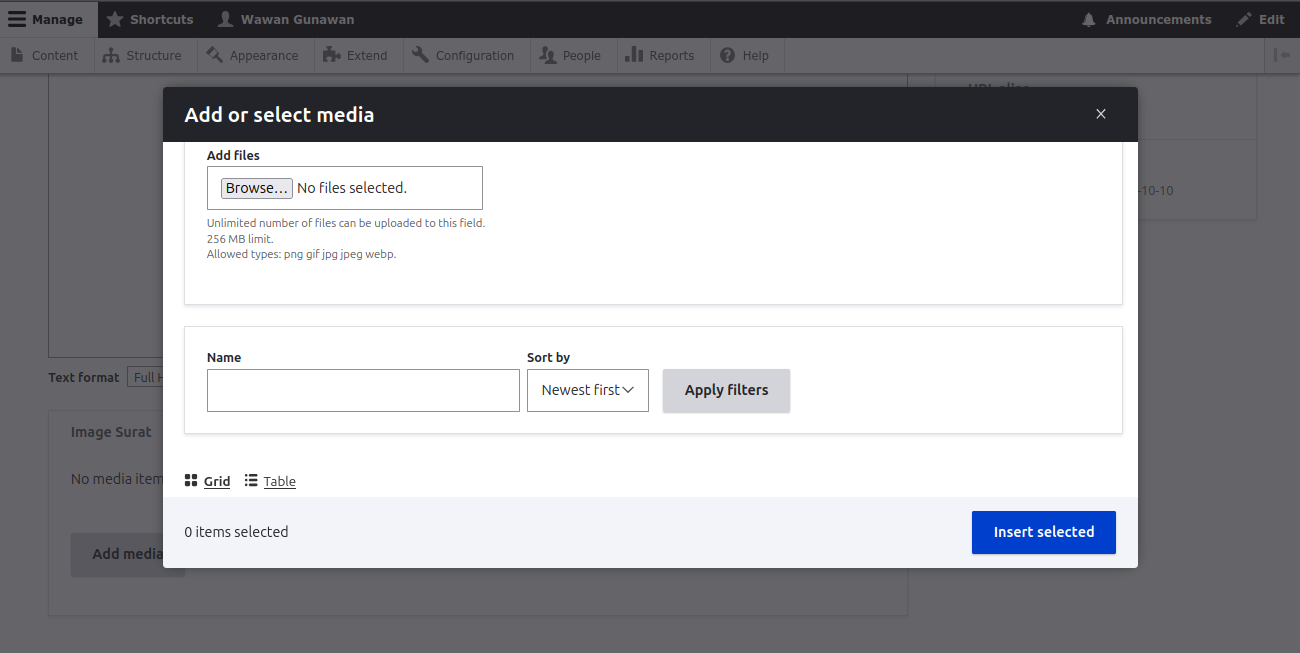Toggle the toolbar orientation icon
The width and height of the screenshot is (1300, 653).
pyautogui.click(x=1282, y=56)
